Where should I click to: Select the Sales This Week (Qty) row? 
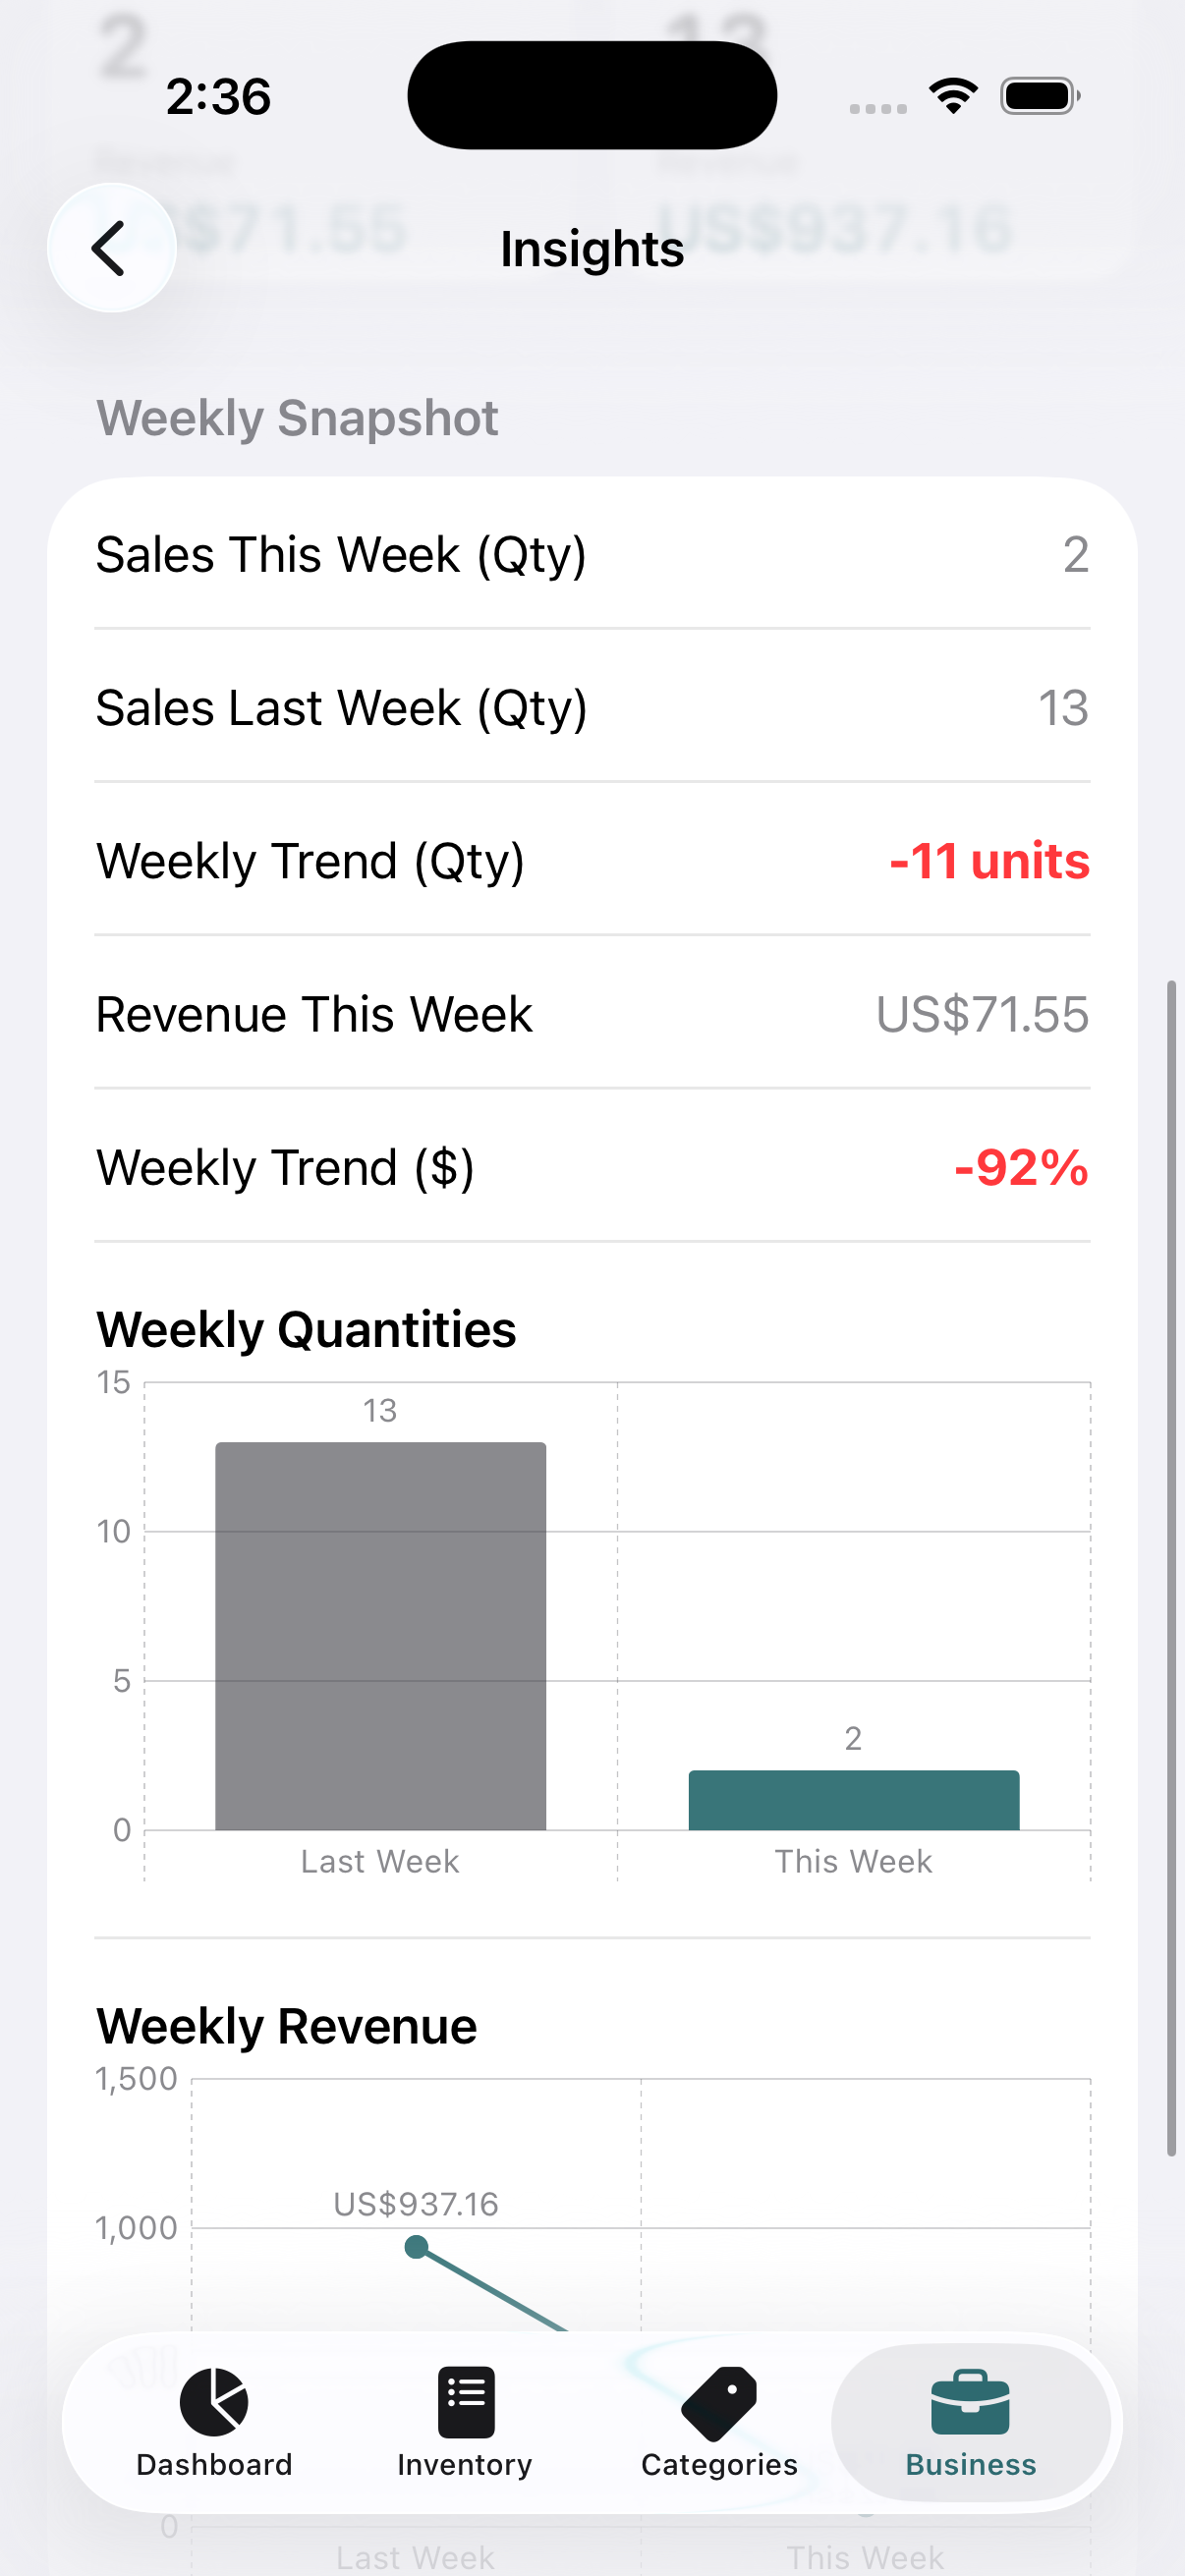[592, 554]
